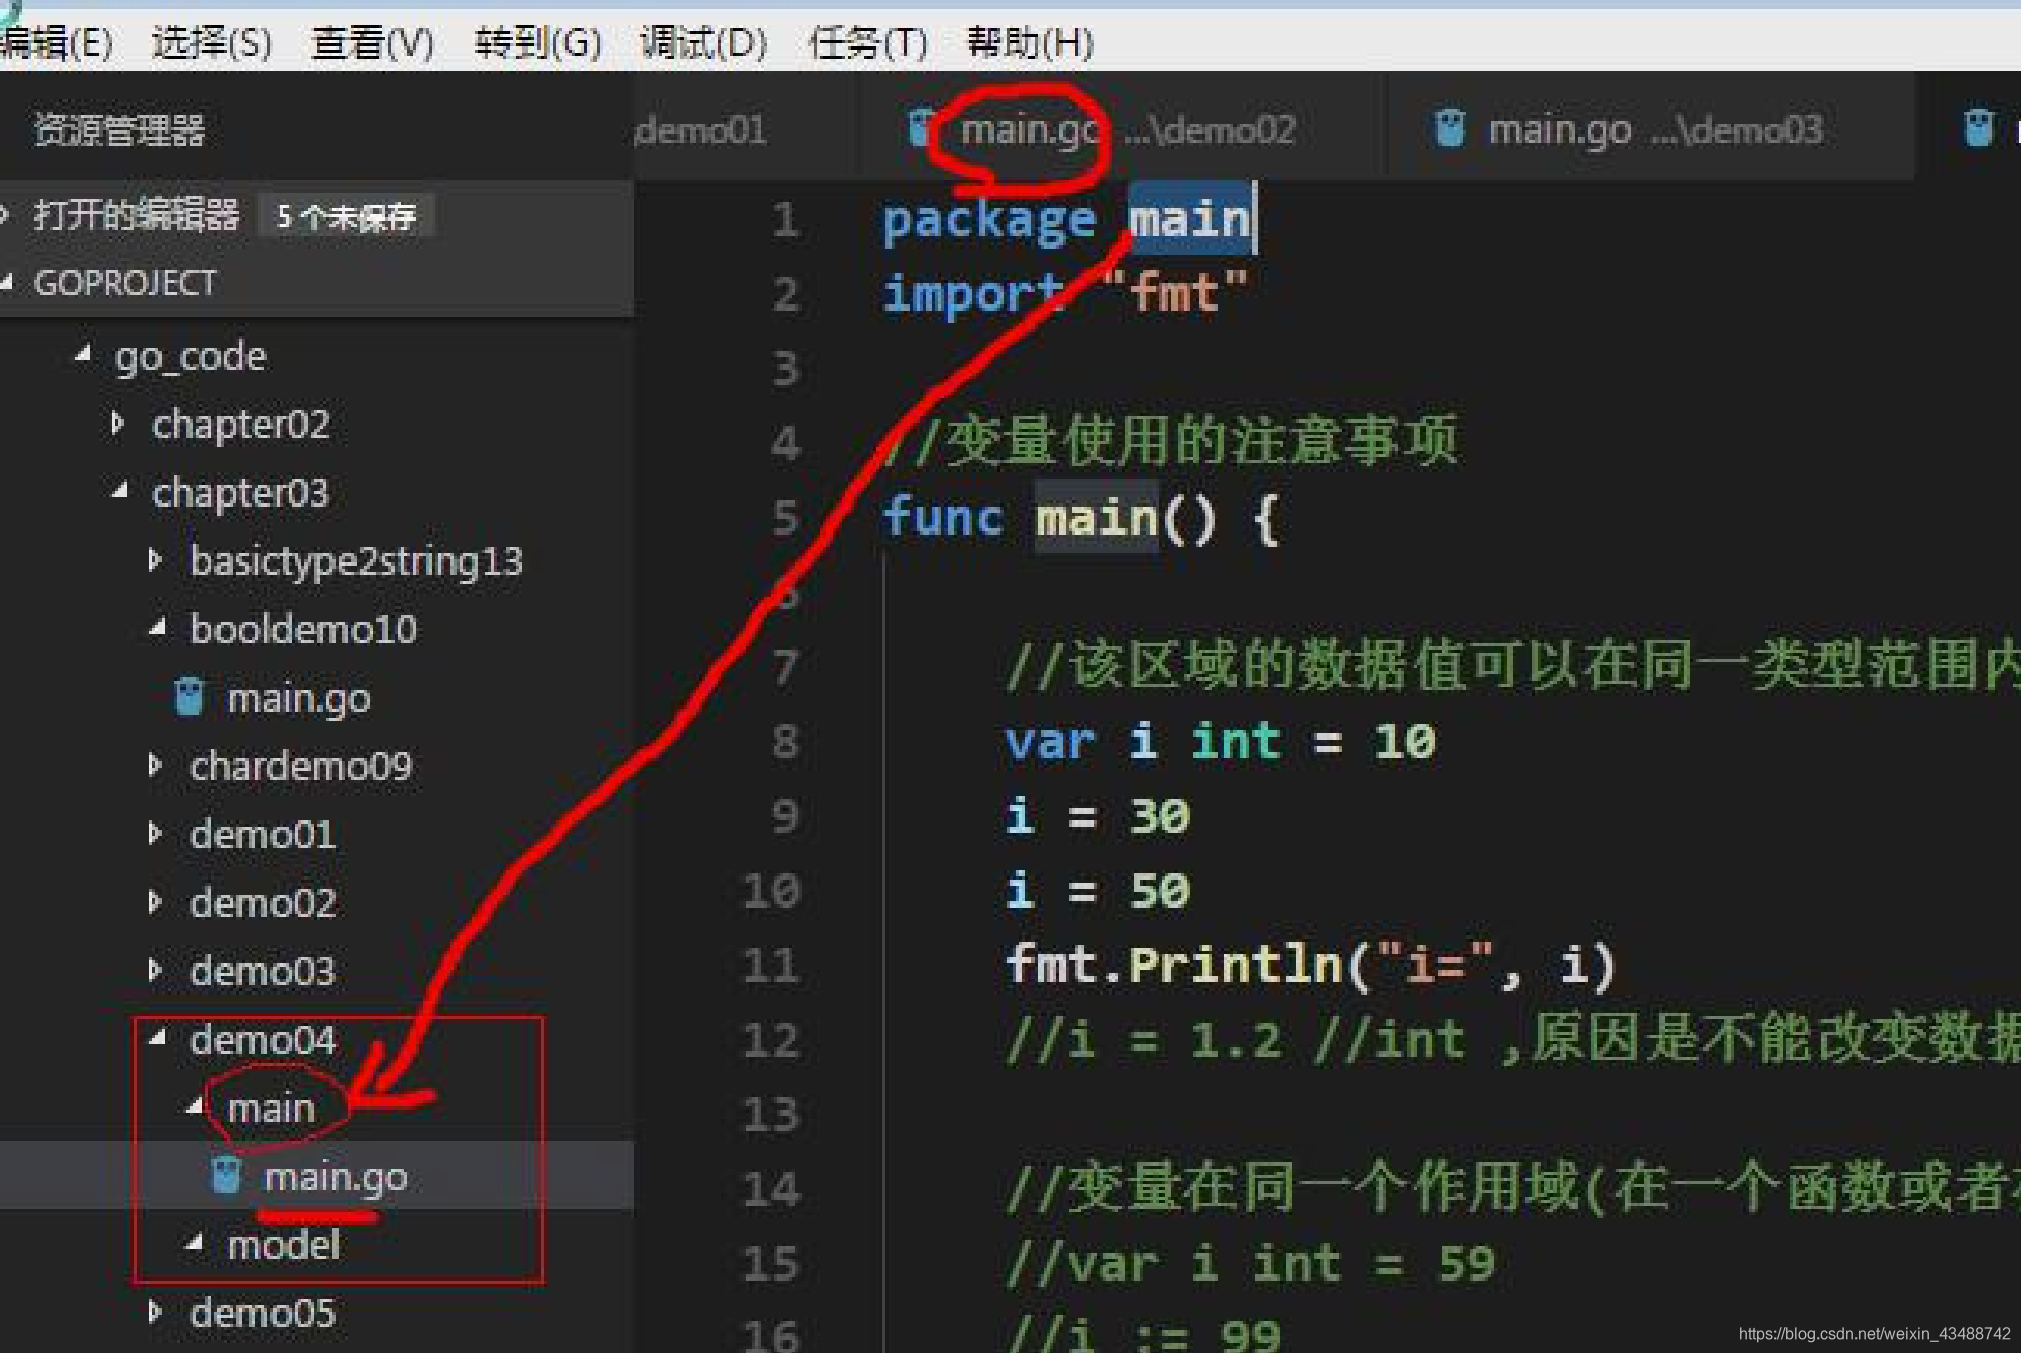Image resolution: width=2021 pixels, height=1353 pixels.
Task: Click line number 8 in the gutter
Action: [x=785, y=742]
